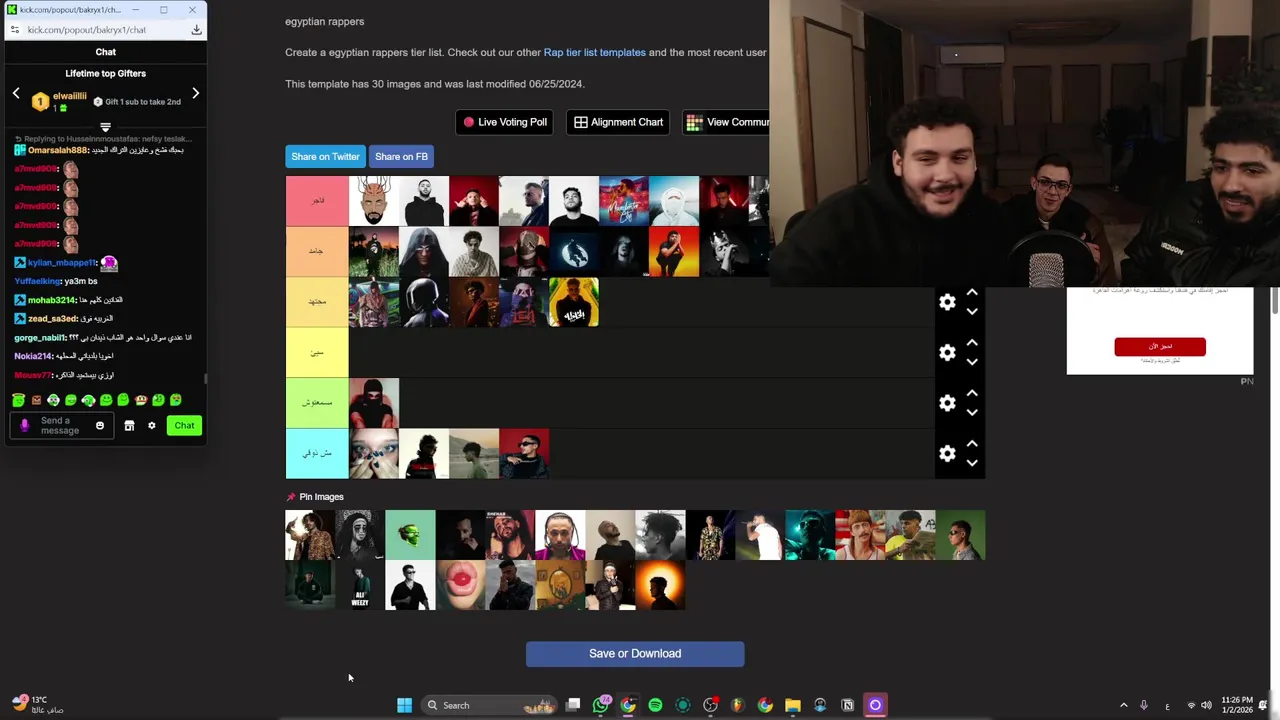
Task: Move the مسمعتوش tier row down
Action: (972, 412)
